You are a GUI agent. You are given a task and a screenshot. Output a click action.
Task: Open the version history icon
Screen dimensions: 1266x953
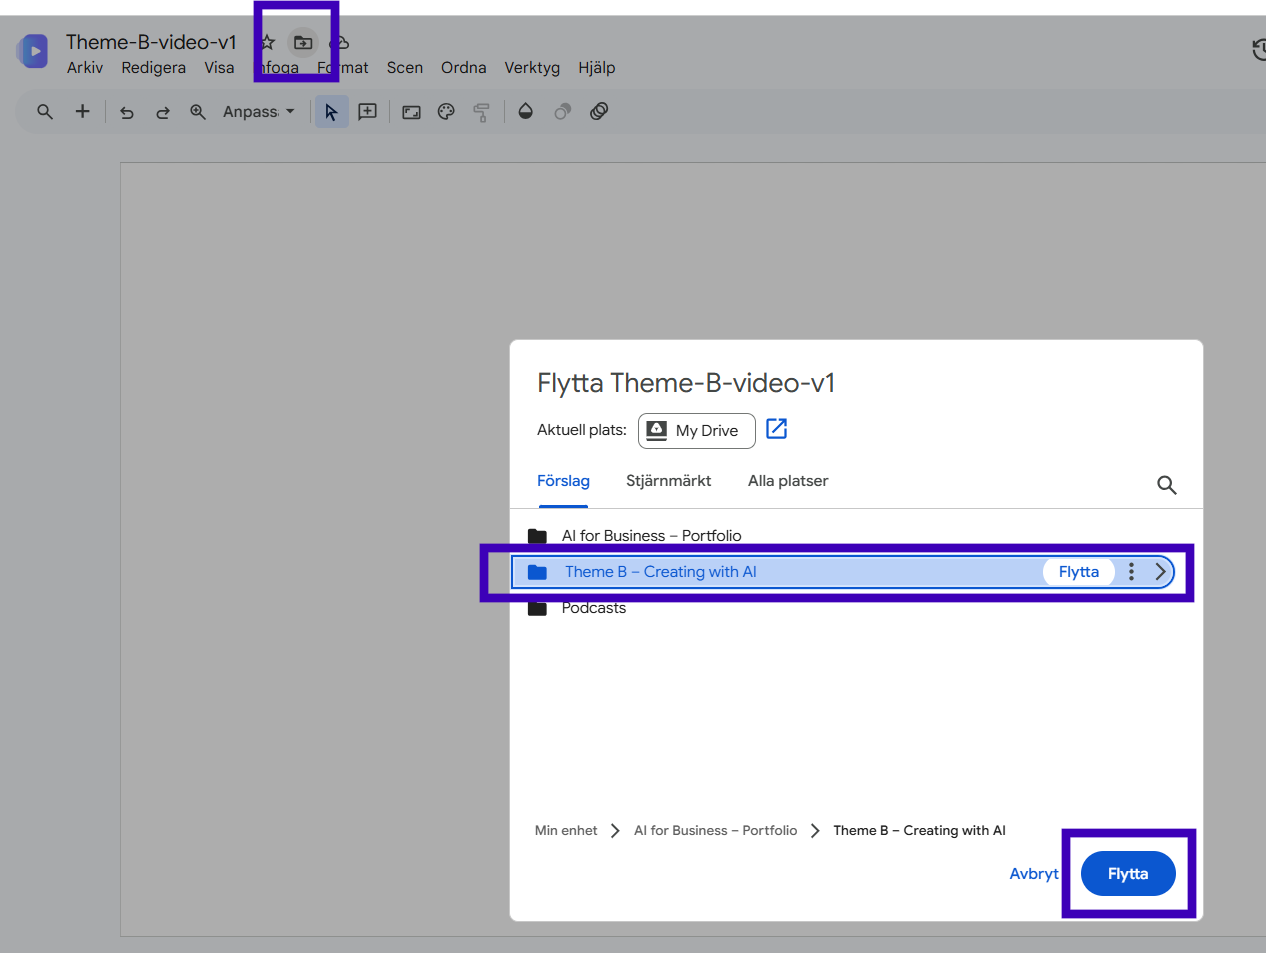[x=1259, y=50]
